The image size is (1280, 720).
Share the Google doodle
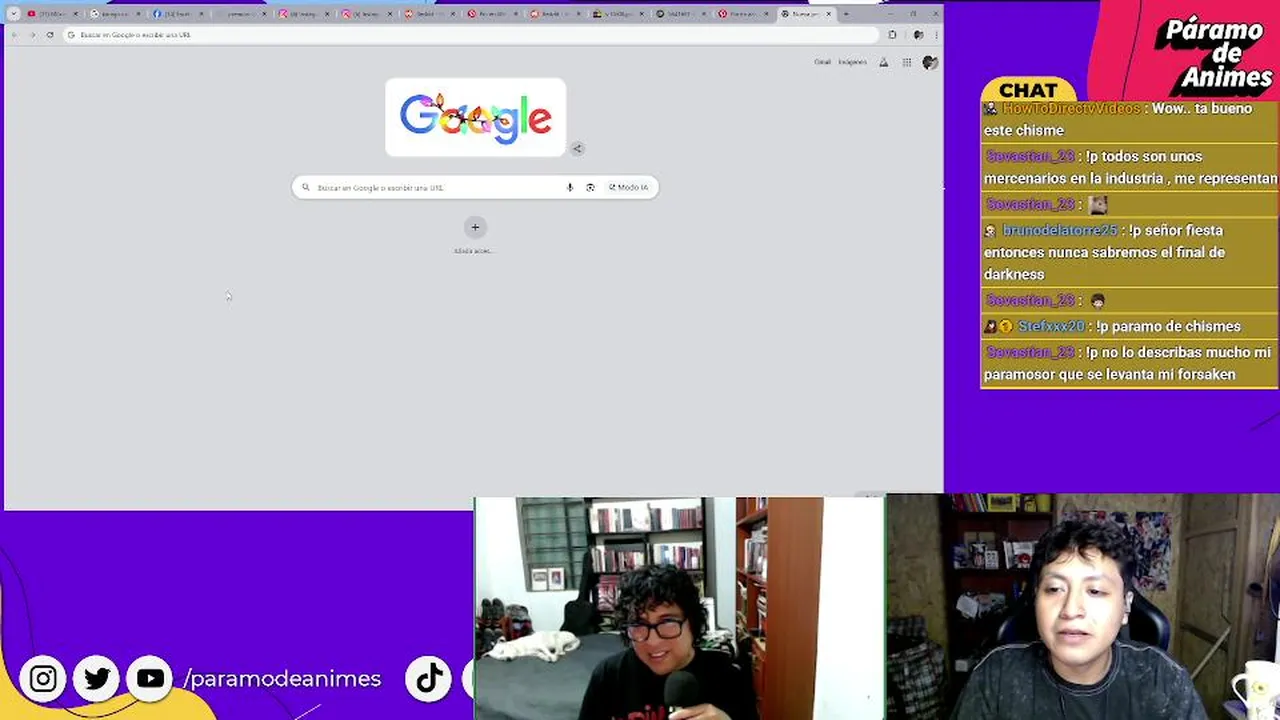577,148
